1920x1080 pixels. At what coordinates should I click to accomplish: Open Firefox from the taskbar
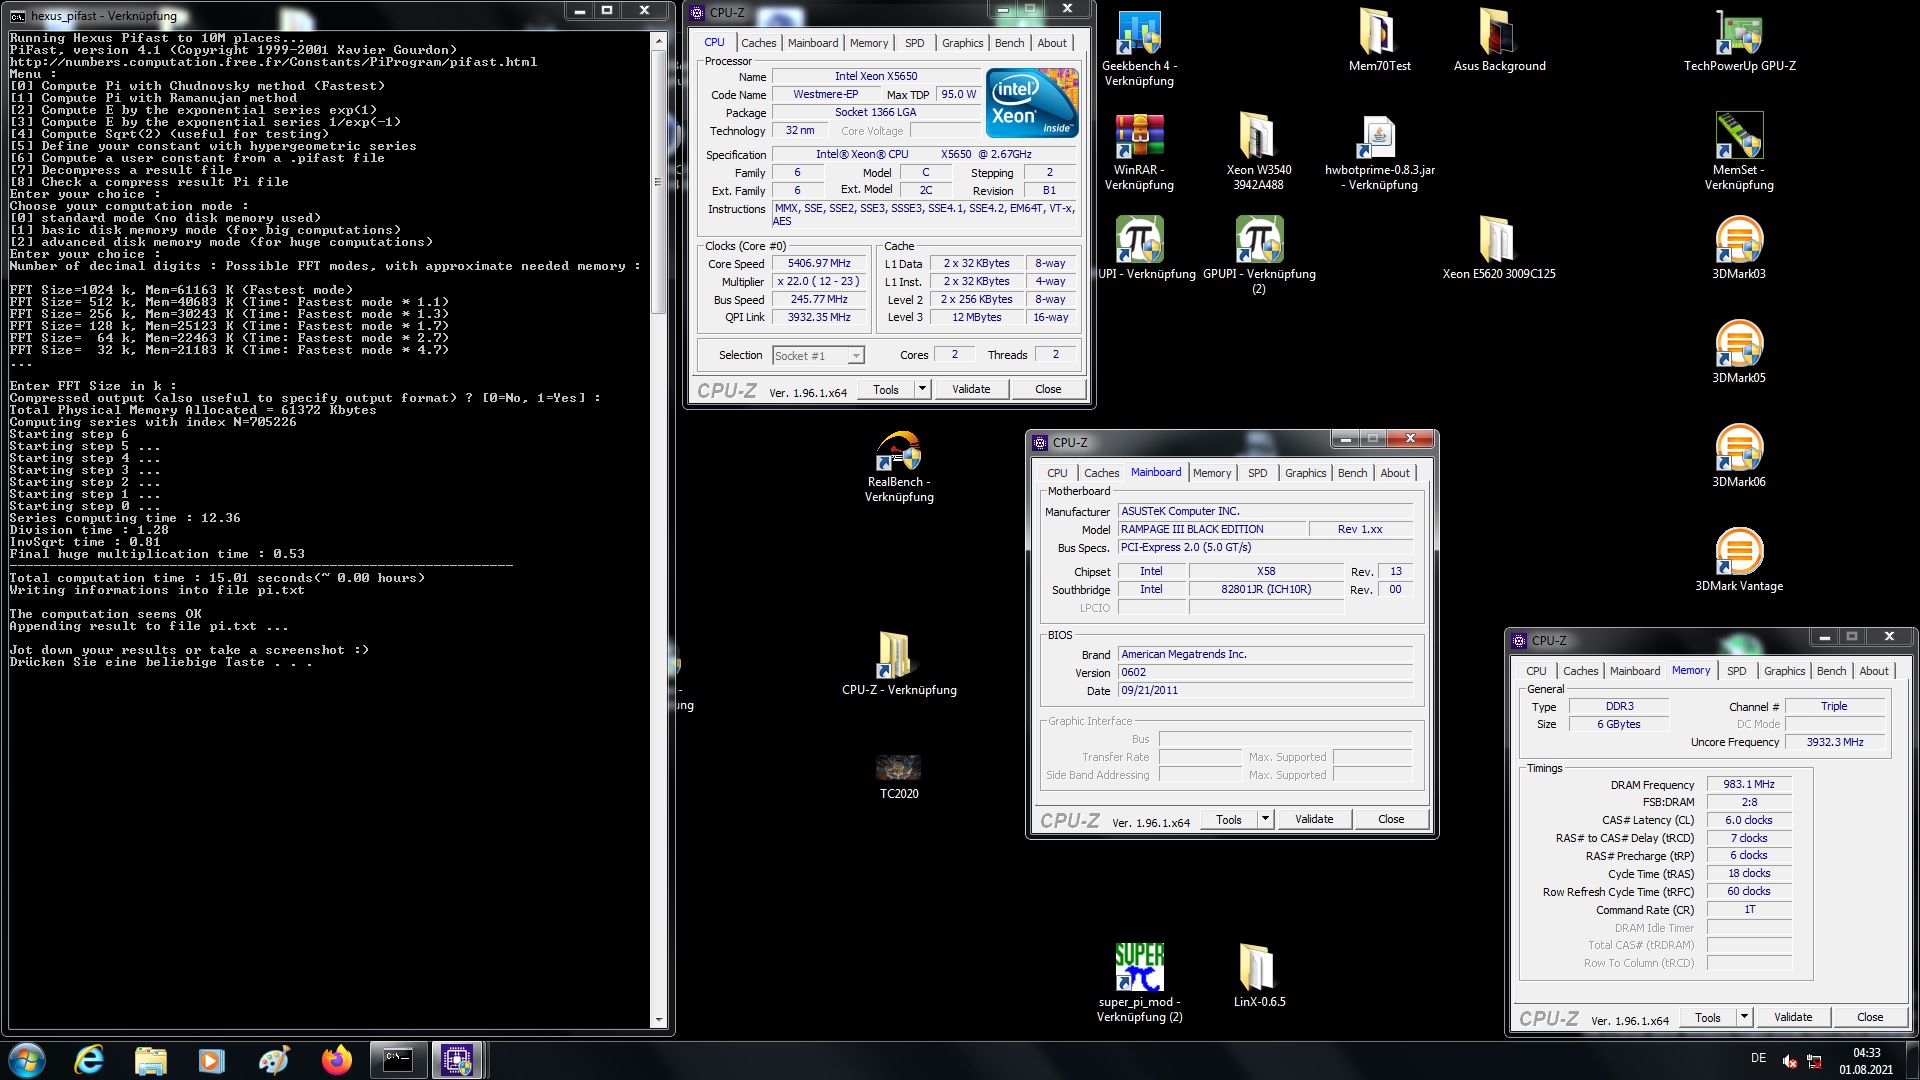click(336, 1059)
